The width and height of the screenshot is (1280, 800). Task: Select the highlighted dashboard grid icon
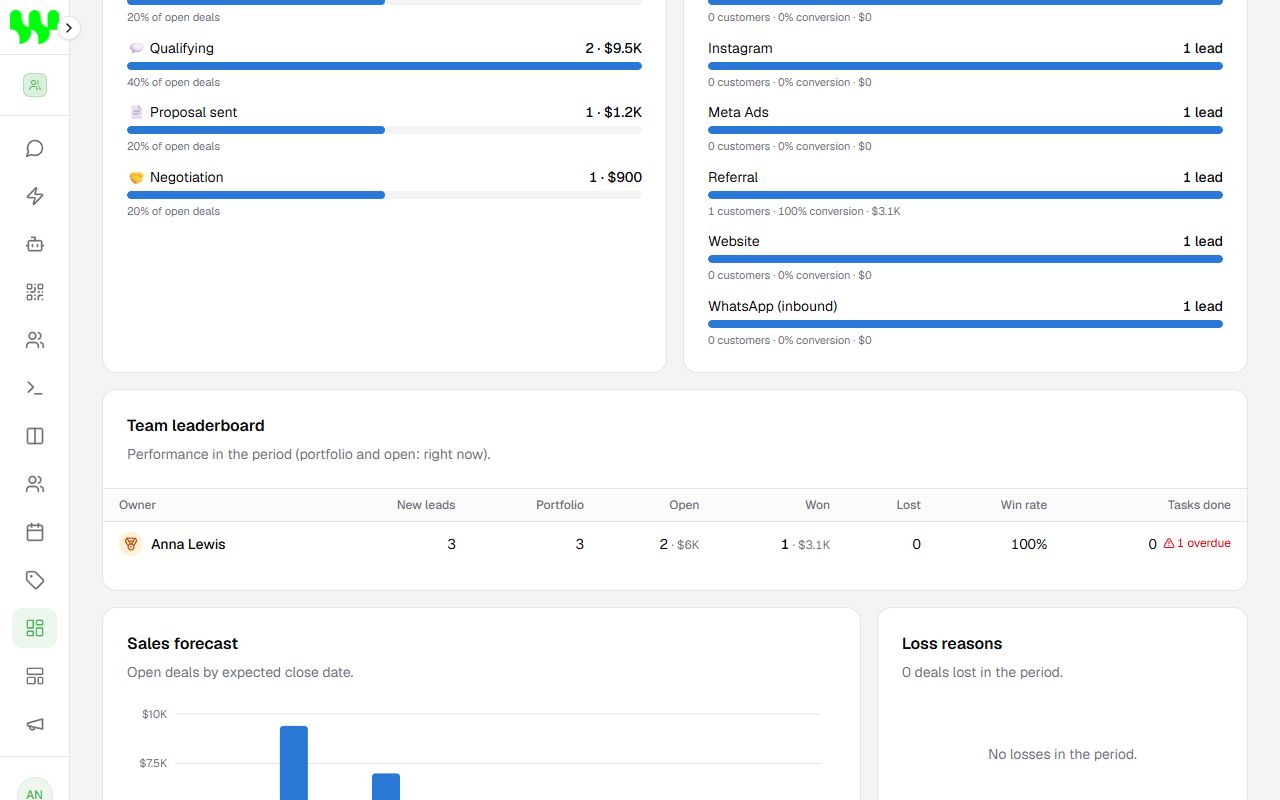point(35,628)
